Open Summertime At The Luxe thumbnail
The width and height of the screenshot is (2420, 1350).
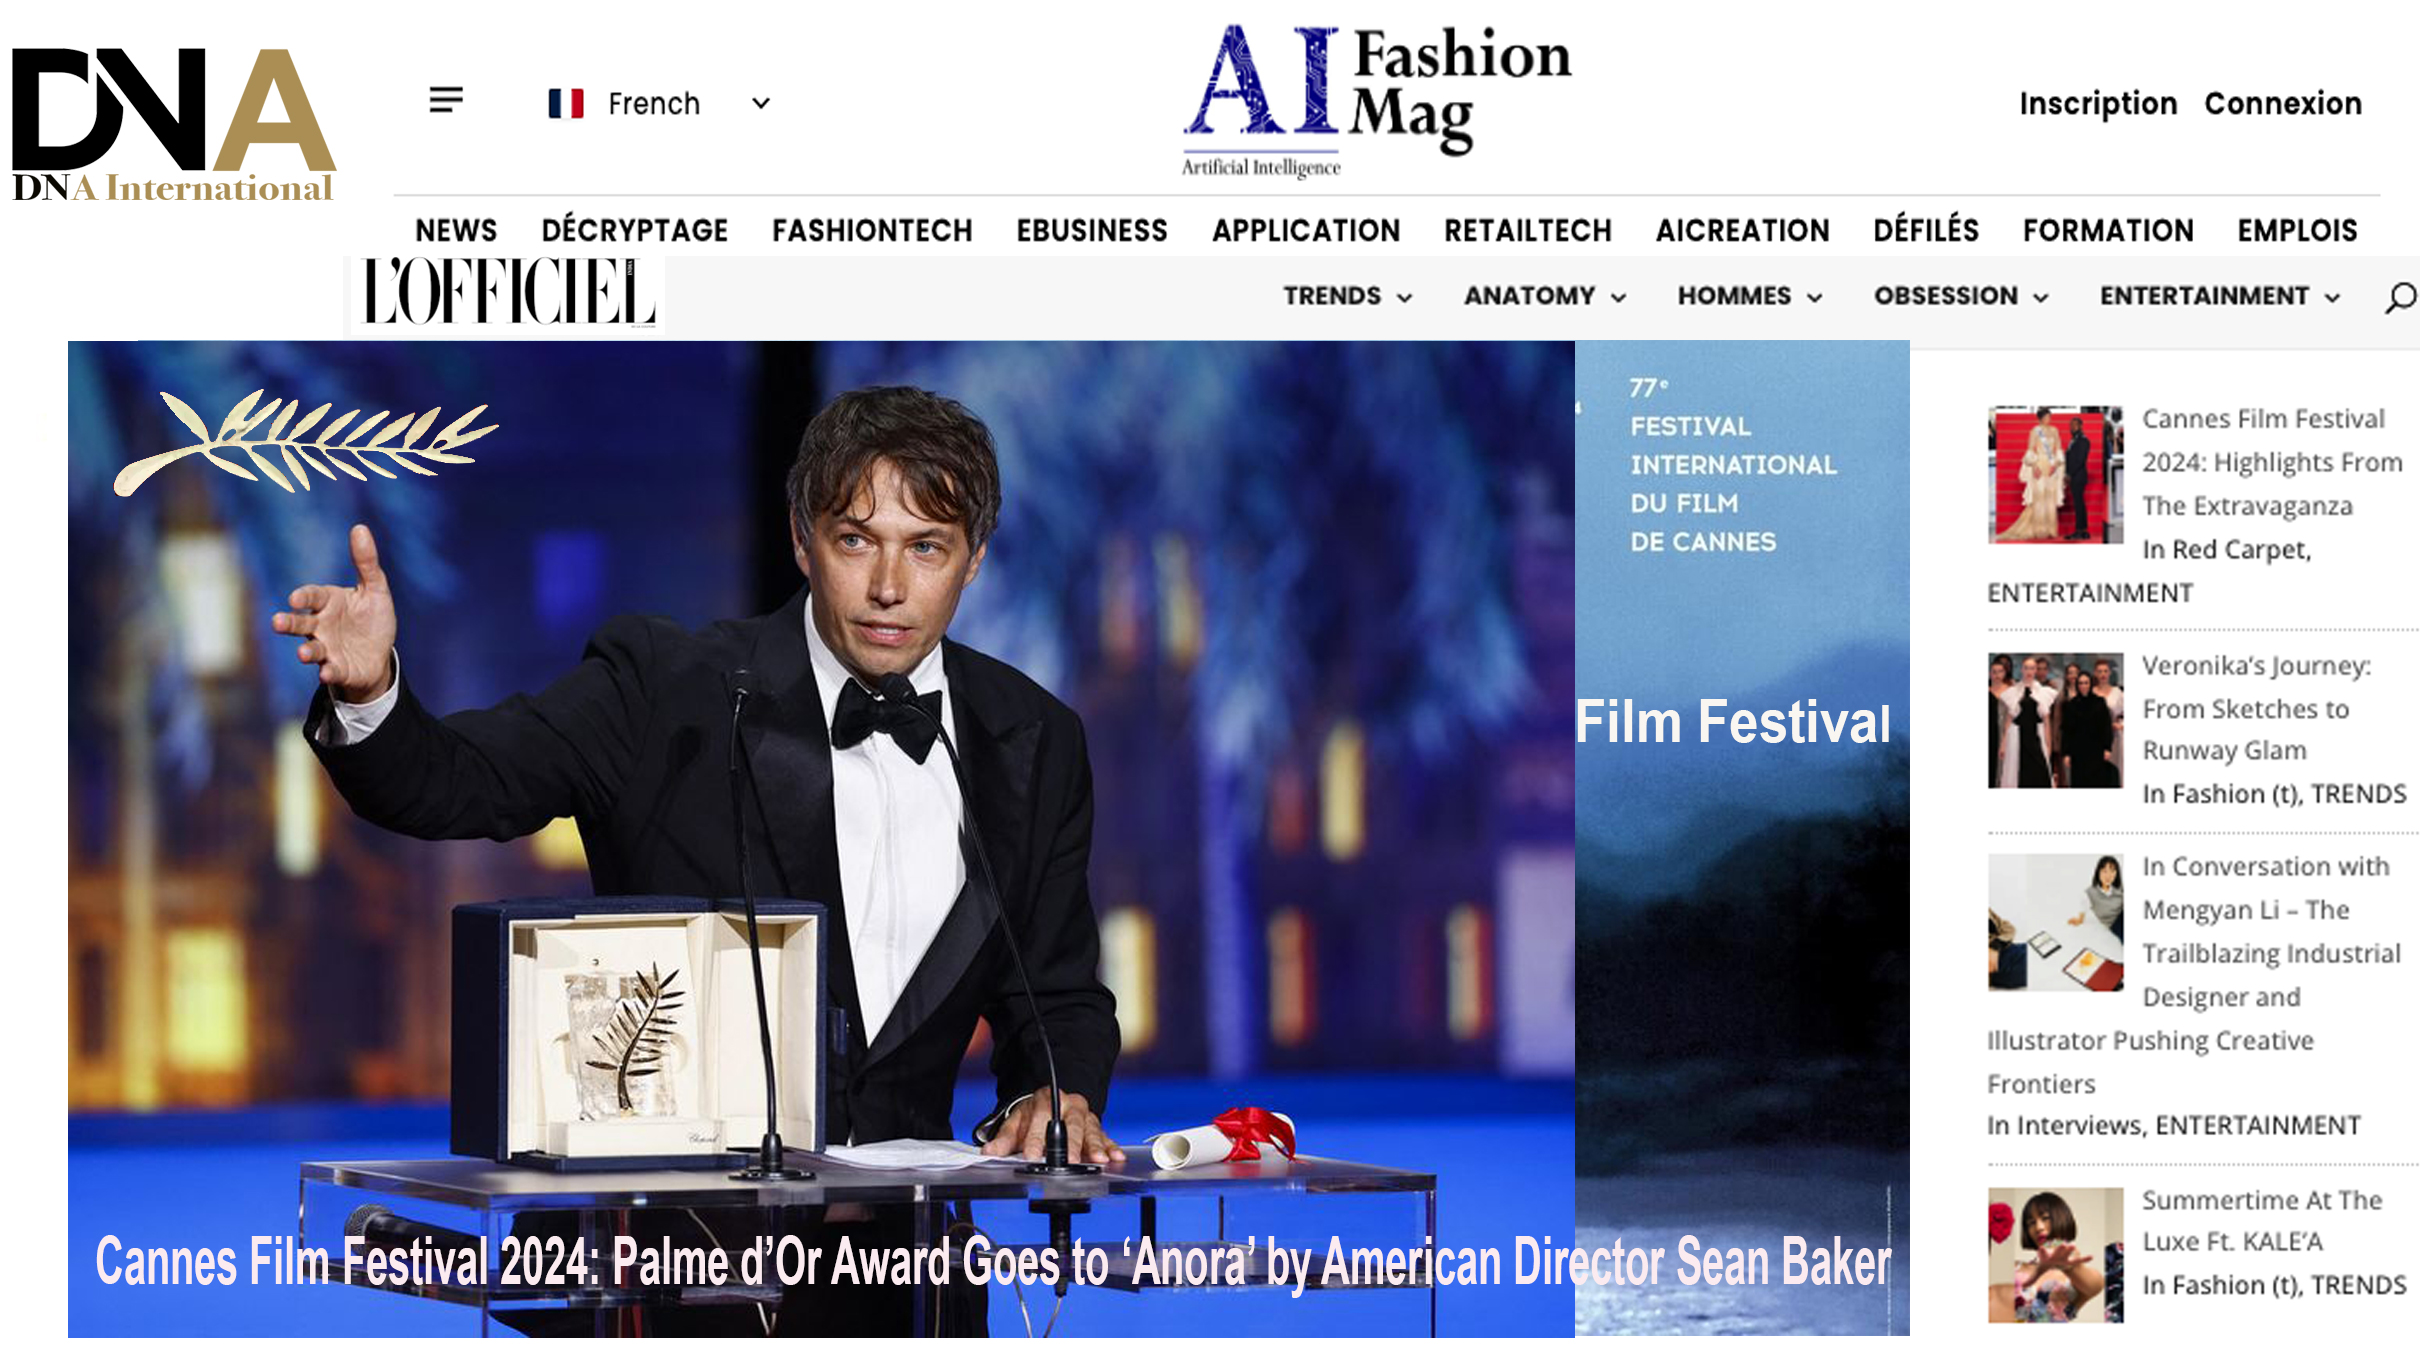coord(2055,1255)
